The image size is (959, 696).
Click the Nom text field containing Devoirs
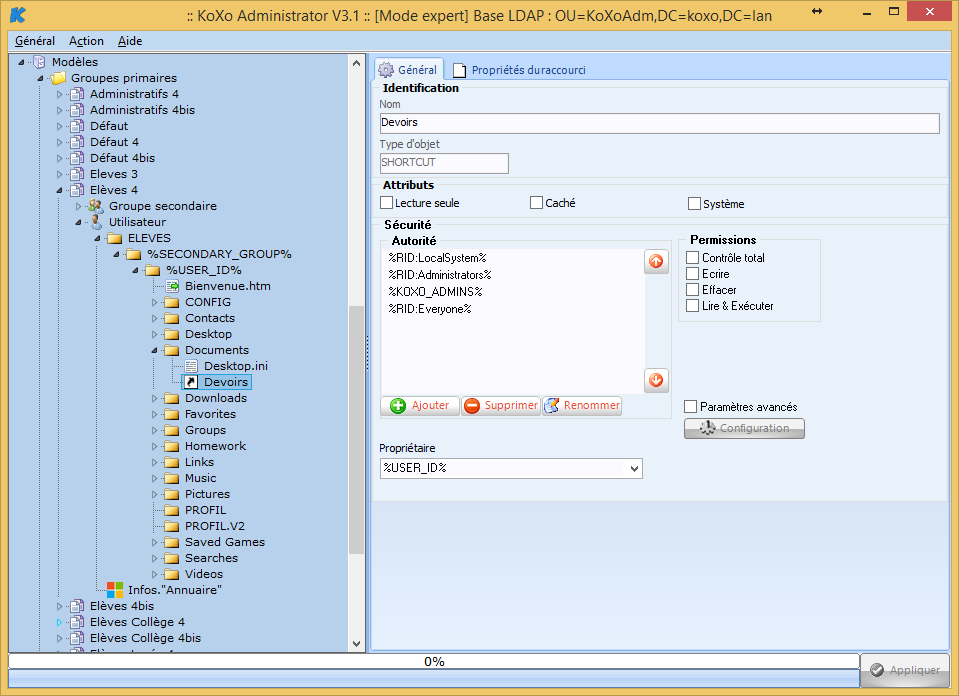(659, 123)
